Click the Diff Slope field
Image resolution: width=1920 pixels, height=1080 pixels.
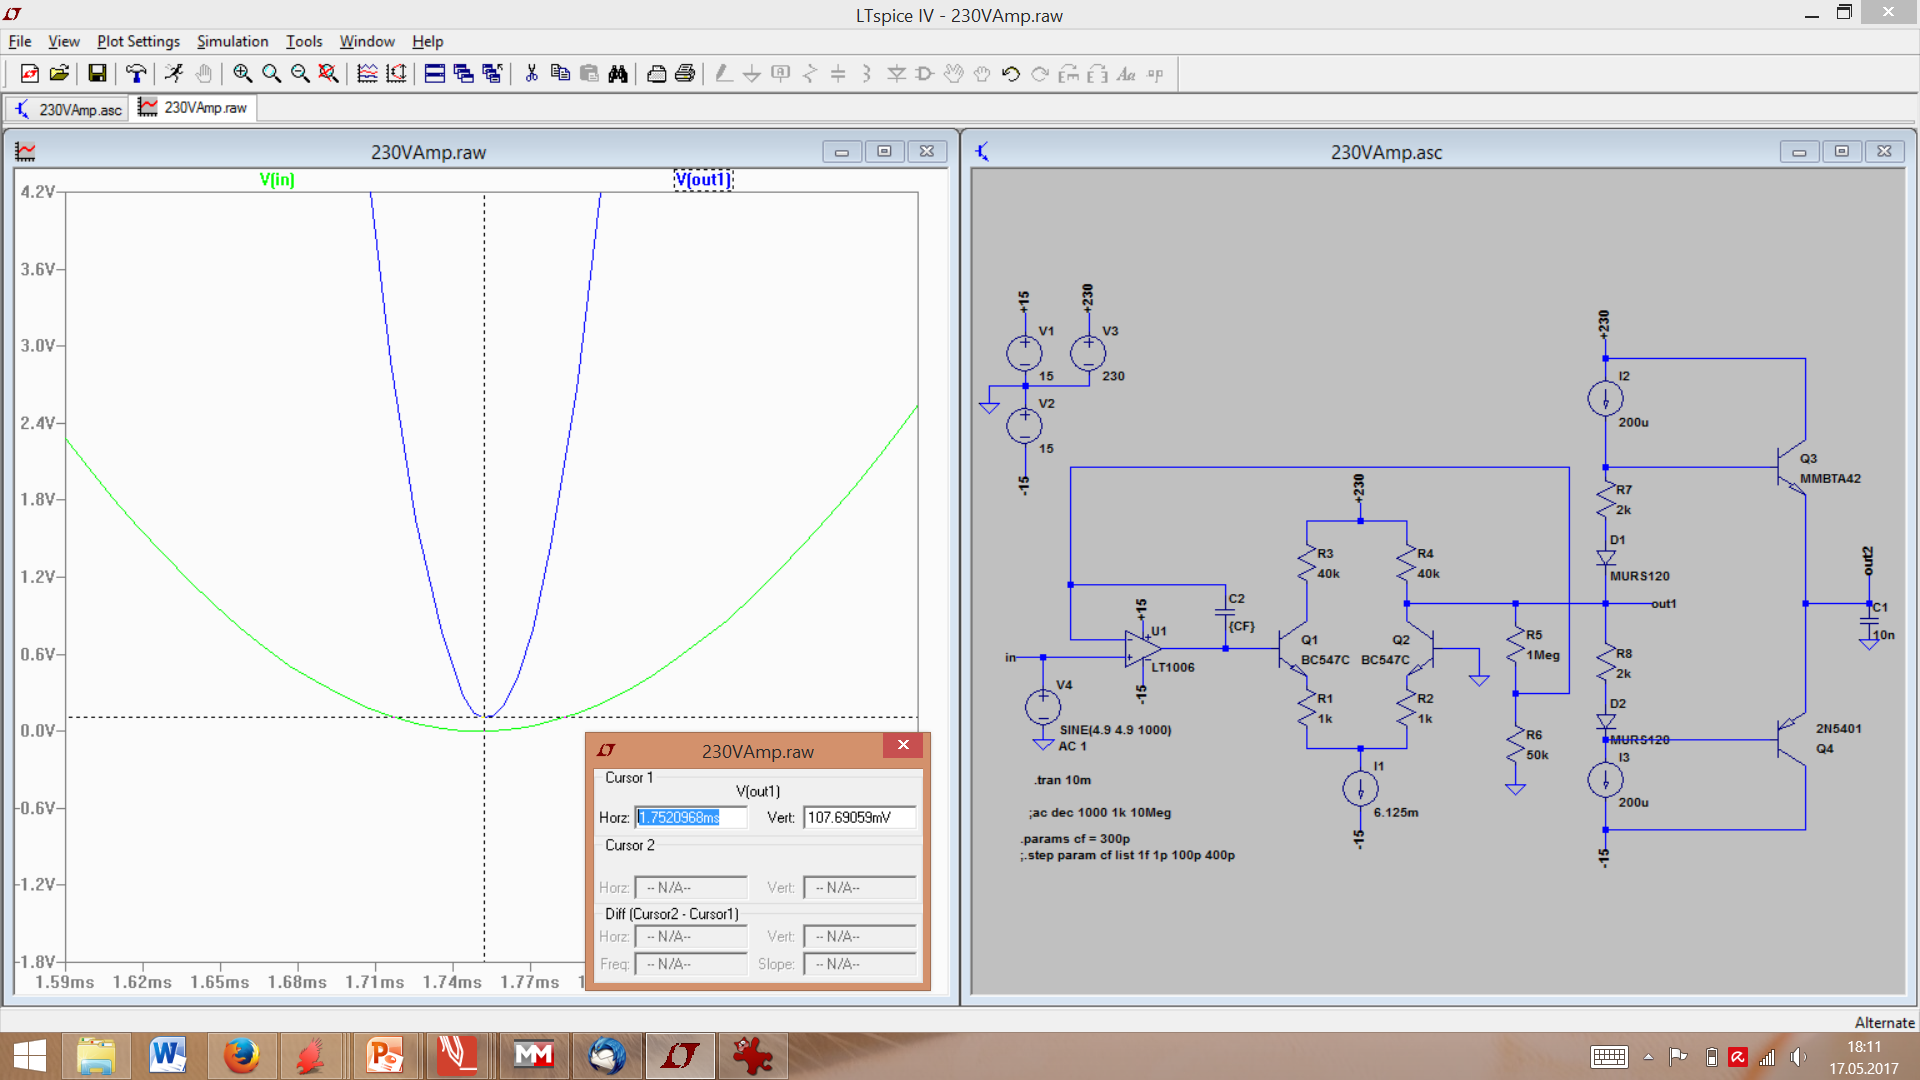(x=859, y=964)
